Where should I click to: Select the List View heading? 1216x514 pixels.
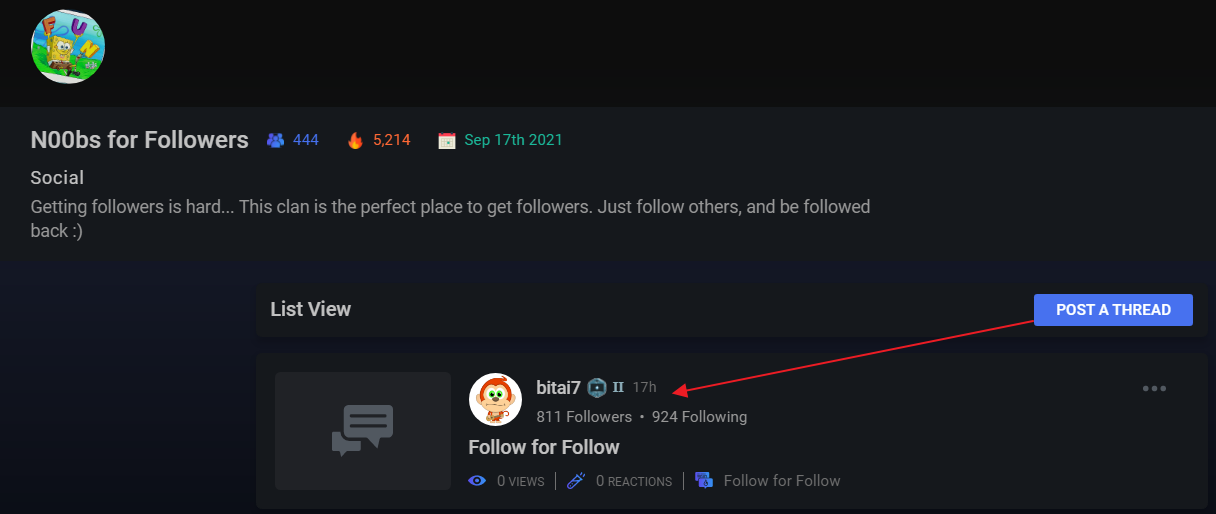click(311, 309)
